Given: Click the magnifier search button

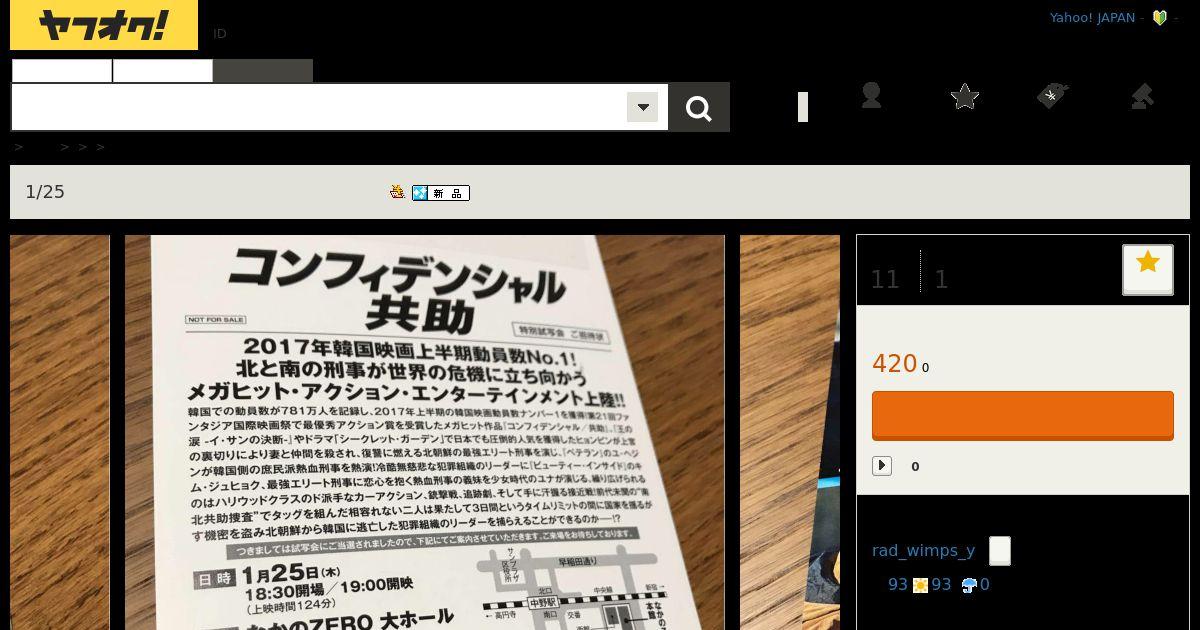Looking at the screenshot, I should tap(699, 107).
